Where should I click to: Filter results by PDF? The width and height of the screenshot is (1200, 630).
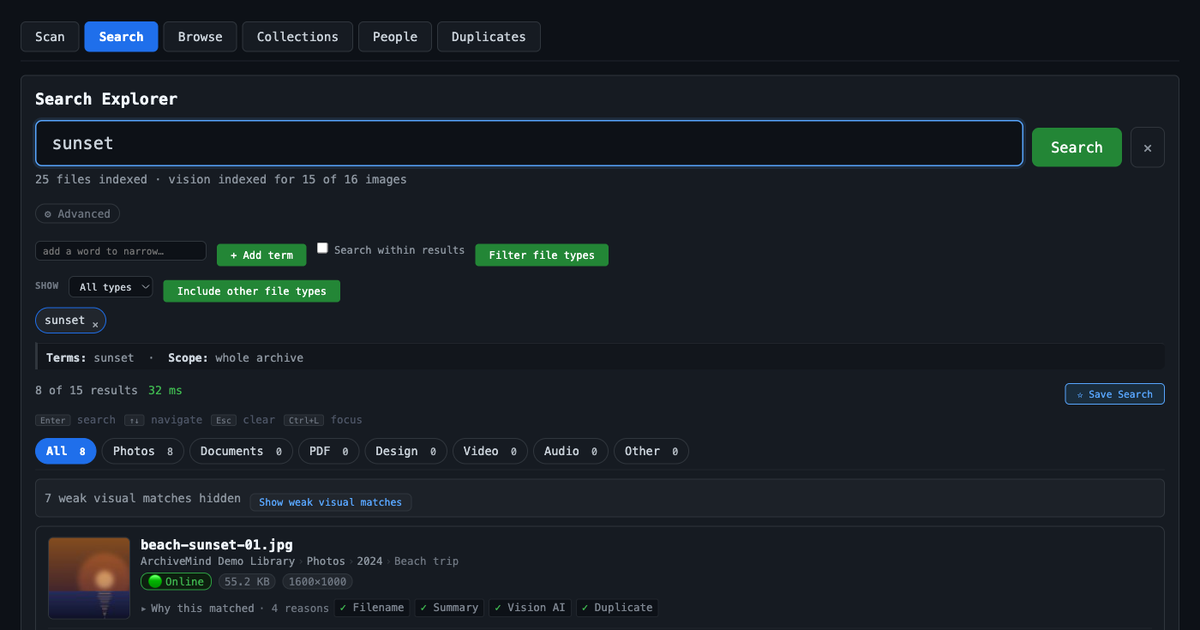coord(329,451)
